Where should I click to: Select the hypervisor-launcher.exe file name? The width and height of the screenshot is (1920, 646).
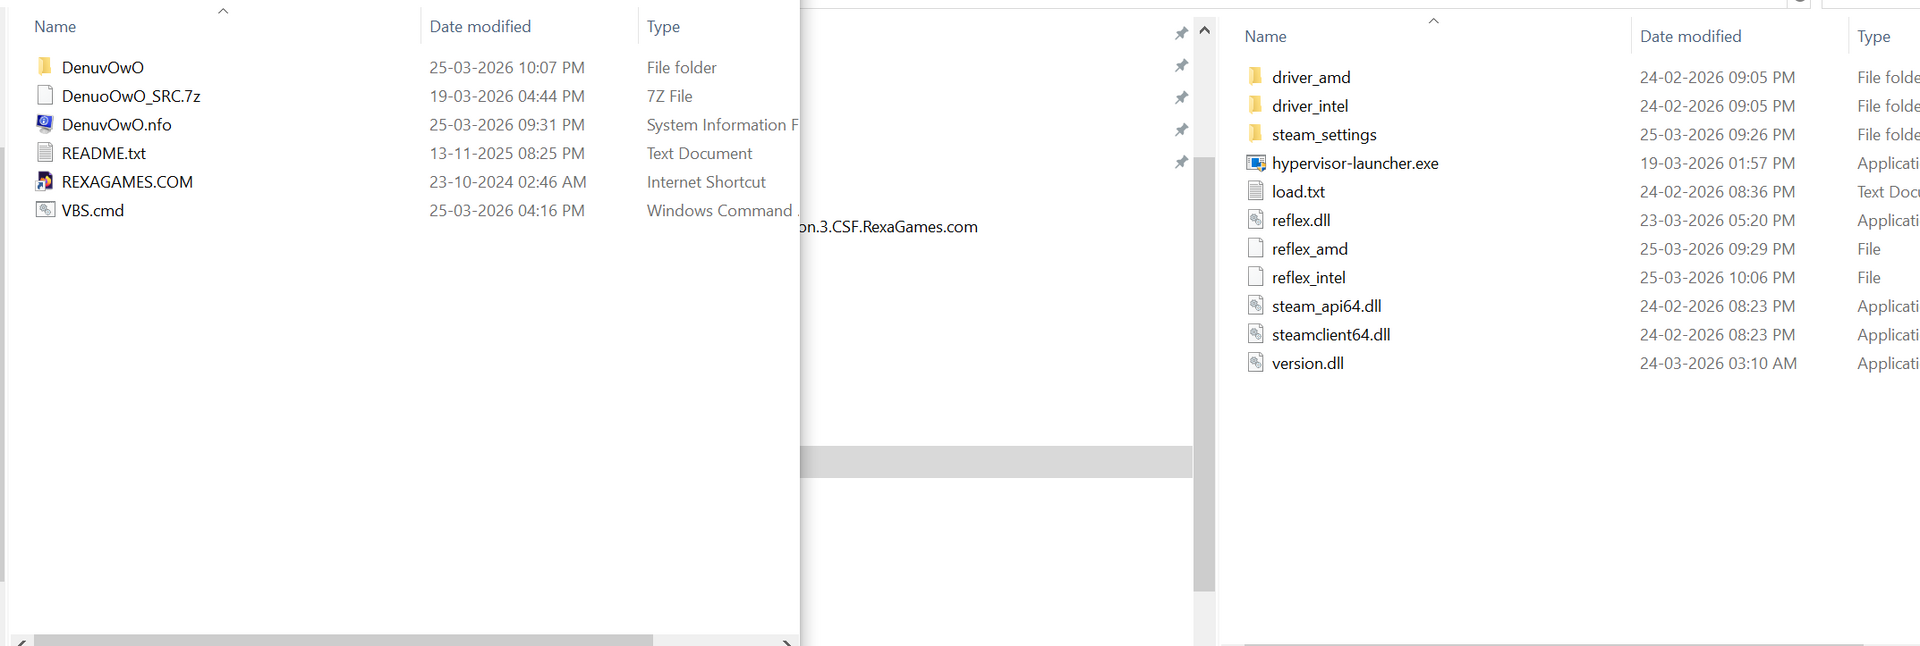[x=1355, y=163]
